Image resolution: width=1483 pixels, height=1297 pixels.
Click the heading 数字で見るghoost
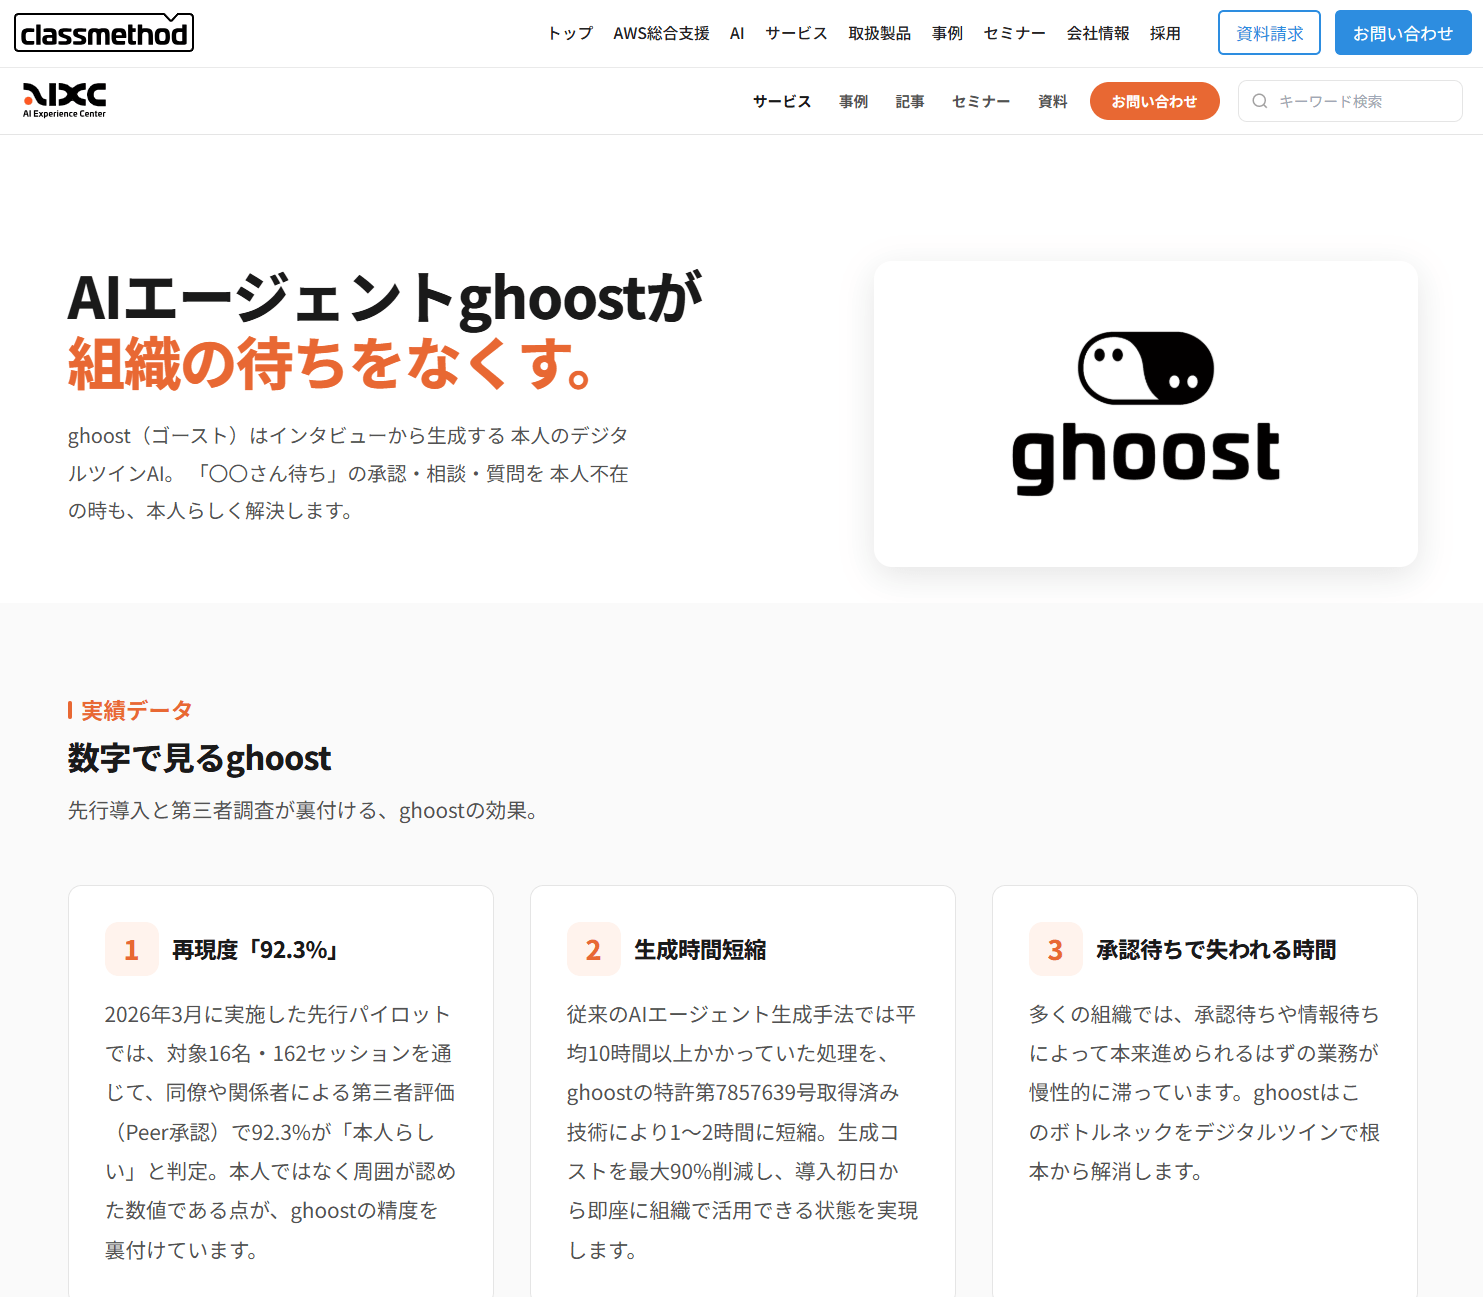pos(199,759)
